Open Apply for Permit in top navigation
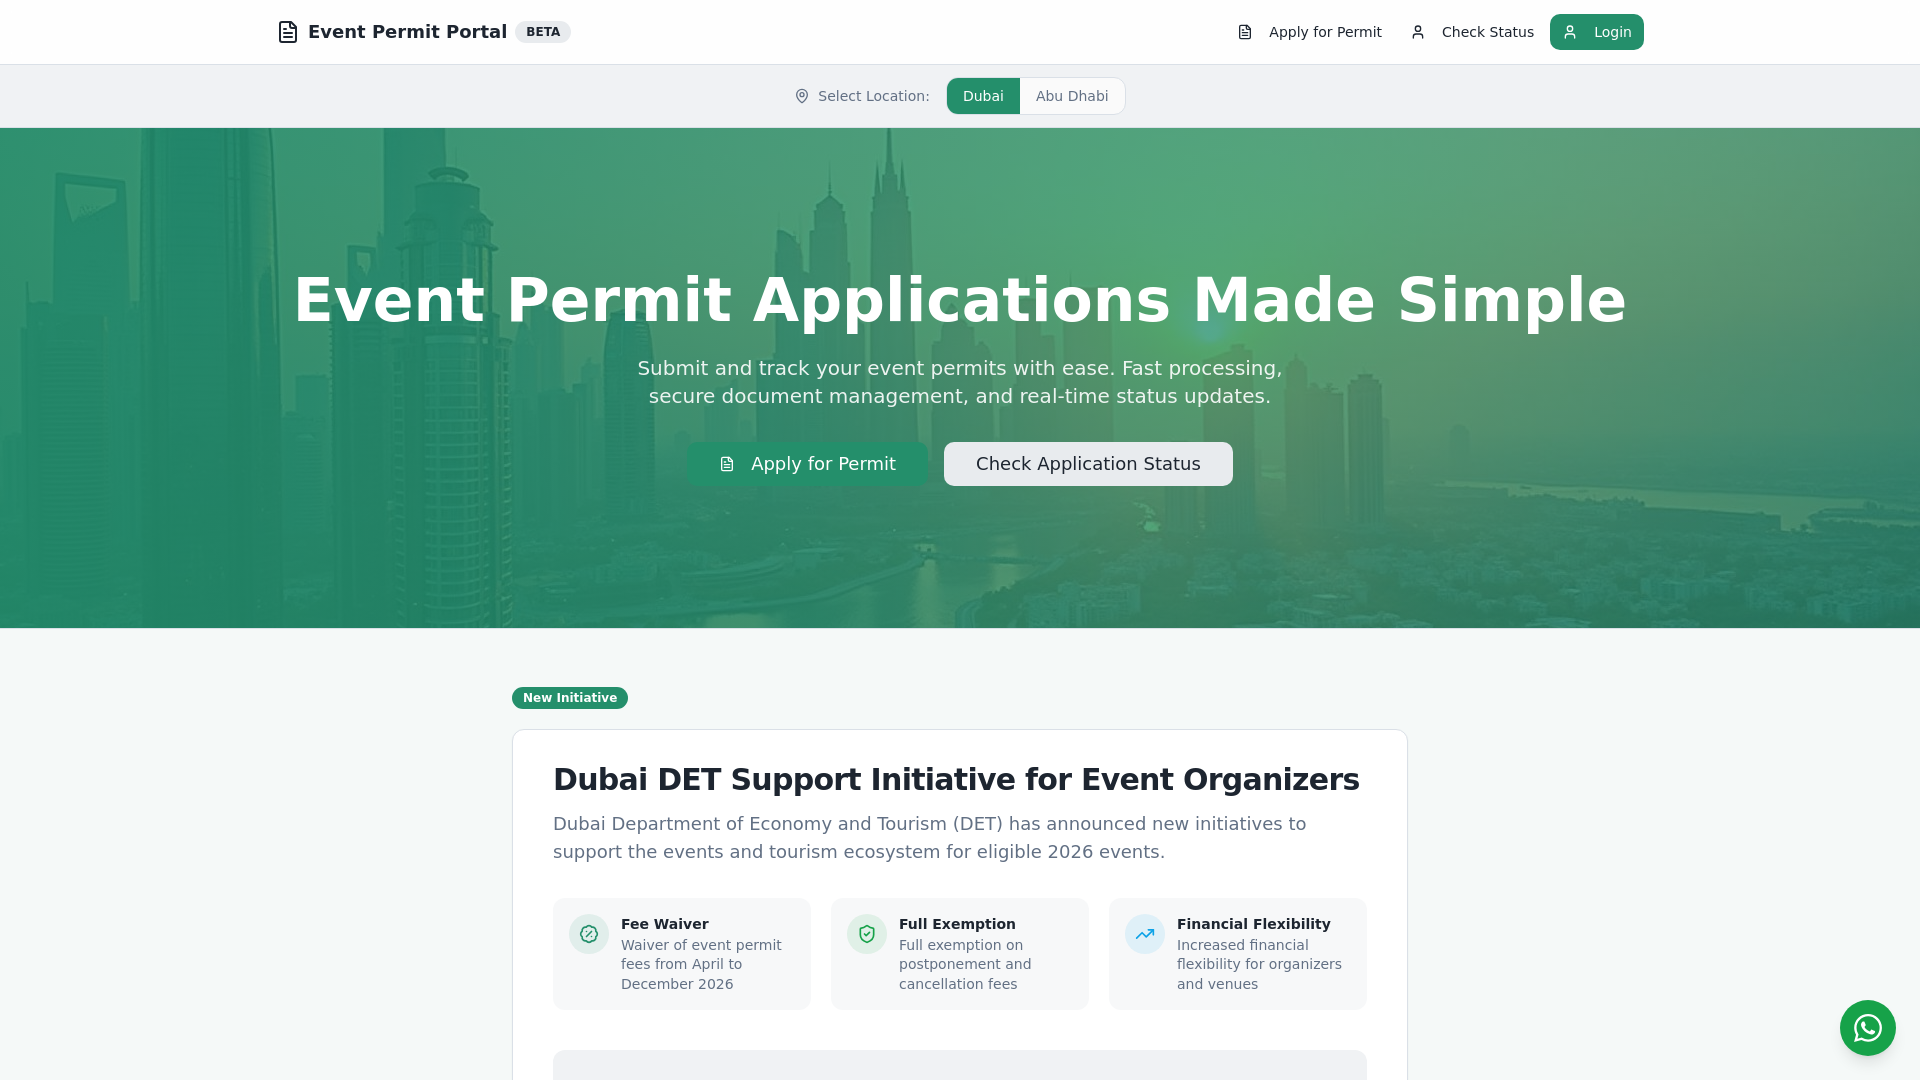1920x1080 pixels. (1309, 32)
